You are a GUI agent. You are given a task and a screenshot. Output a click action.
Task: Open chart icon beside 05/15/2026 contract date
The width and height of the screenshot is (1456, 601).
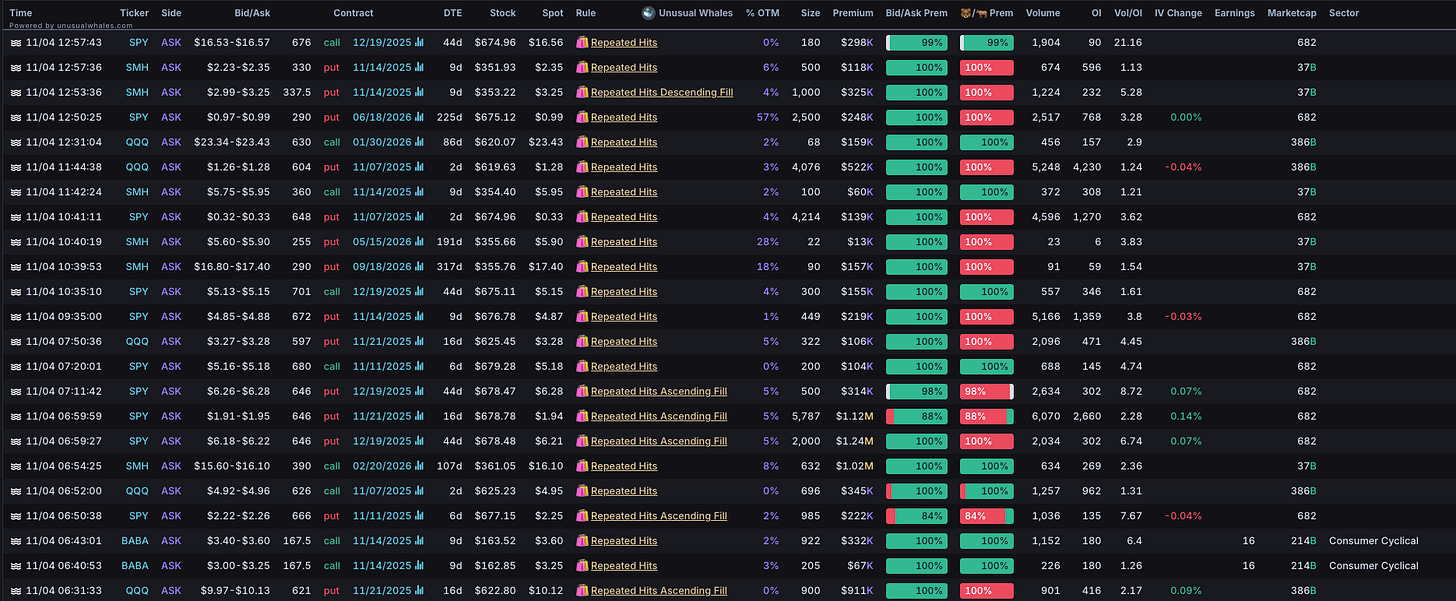pyautogui.click(x=419, y=242)
